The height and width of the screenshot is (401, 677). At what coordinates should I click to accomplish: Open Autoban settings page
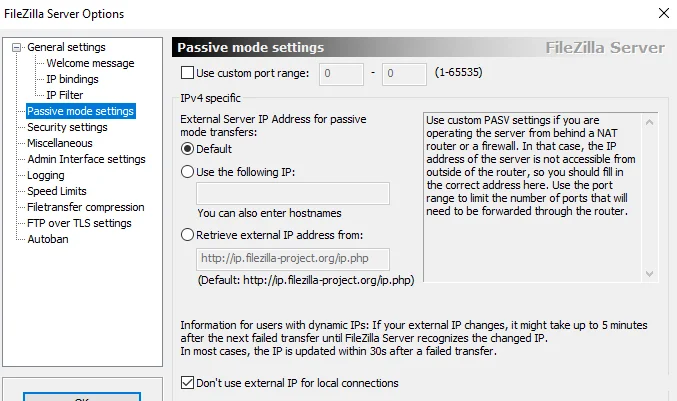click(48, 239)
